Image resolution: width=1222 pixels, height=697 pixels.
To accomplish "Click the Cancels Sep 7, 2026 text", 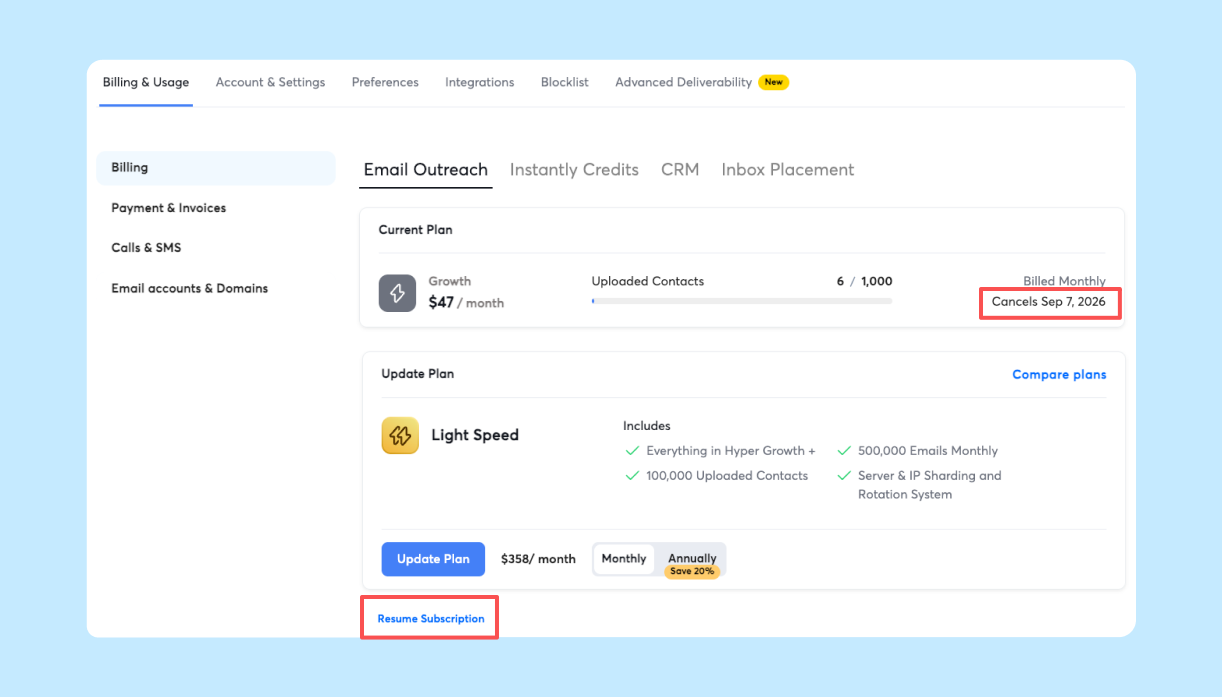I will tap(1049, 302).
